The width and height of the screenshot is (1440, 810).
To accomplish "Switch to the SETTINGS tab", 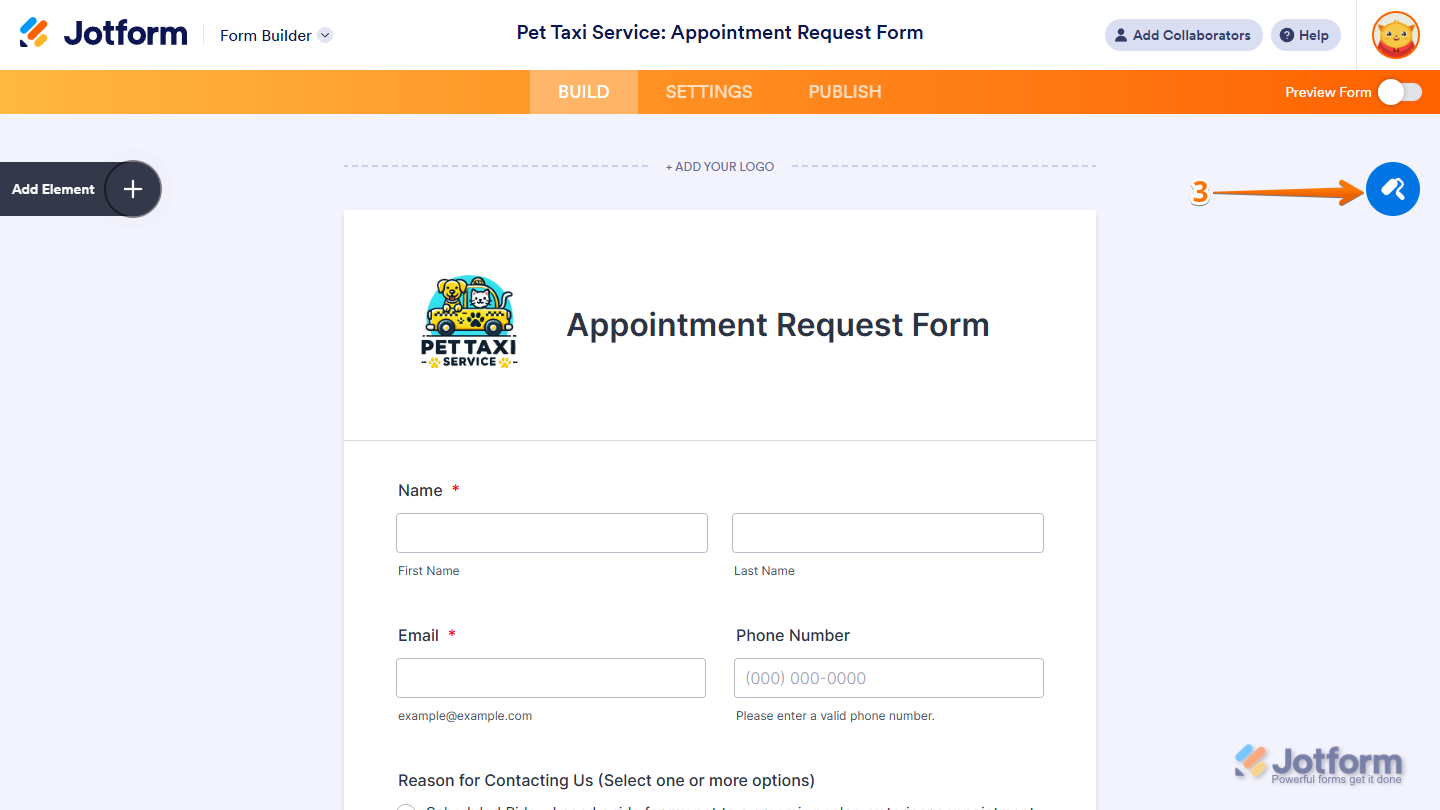I will [709, 92].
